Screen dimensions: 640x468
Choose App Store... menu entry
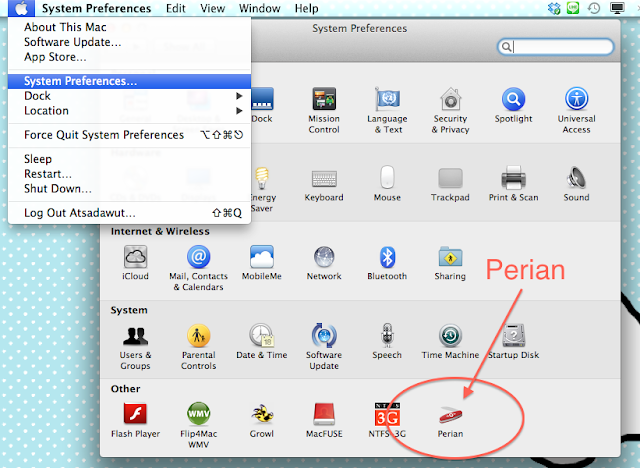coord(129,57)
